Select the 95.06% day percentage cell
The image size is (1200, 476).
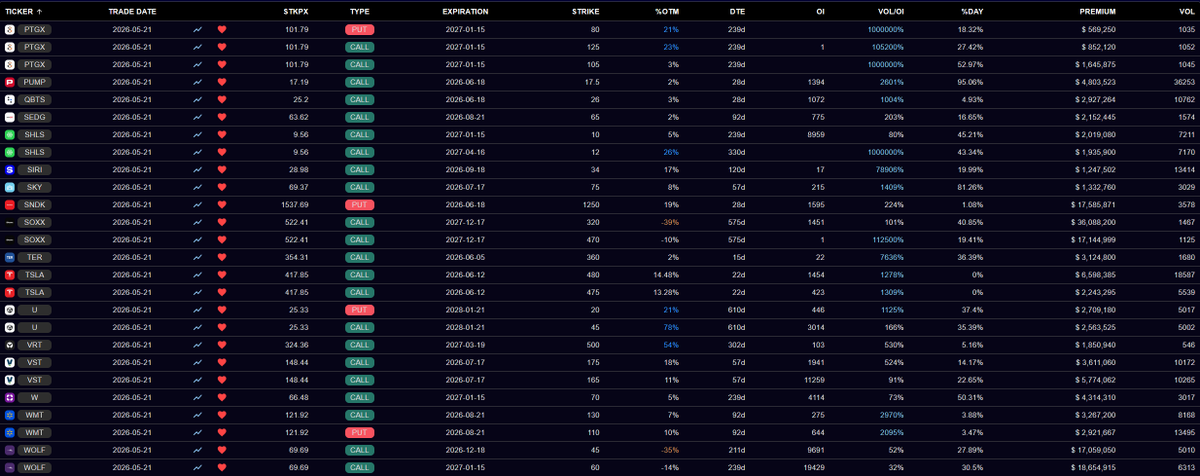969,82
